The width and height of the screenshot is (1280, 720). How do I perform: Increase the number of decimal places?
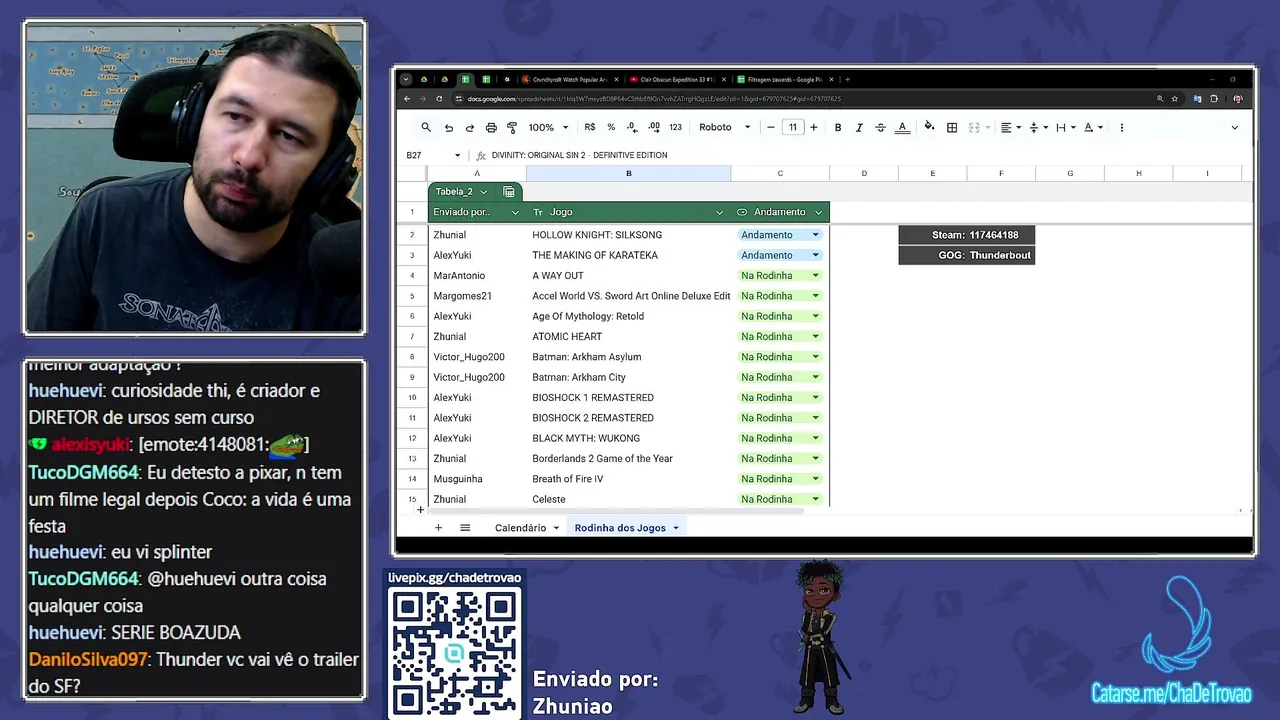654,127
